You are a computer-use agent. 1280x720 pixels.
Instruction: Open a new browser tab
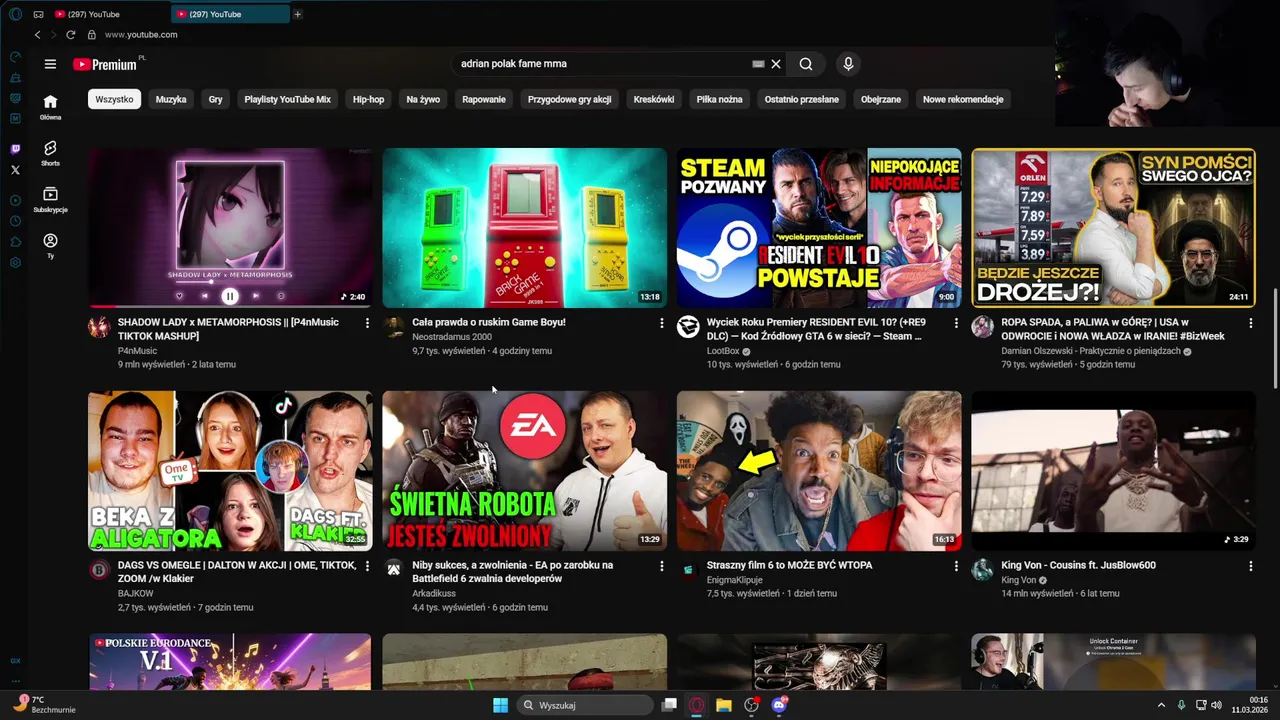297,14
